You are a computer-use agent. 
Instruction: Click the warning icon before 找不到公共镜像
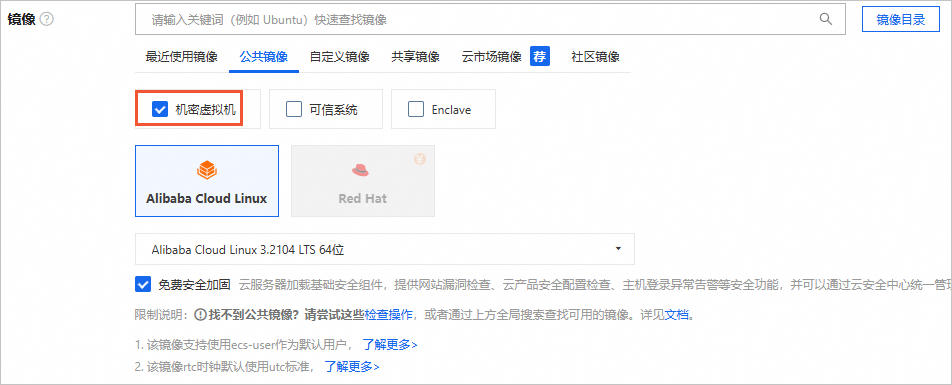[199, 315]
